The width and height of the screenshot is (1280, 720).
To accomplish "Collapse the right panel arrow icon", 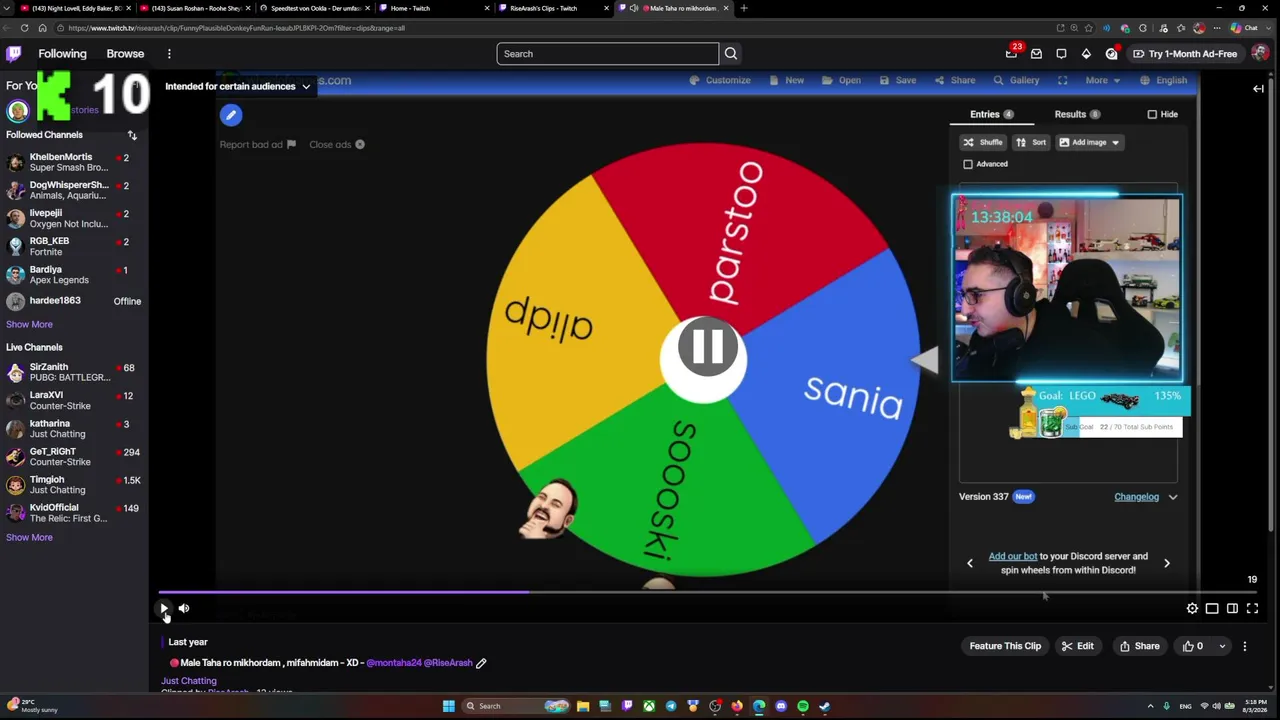I will tap(1259, 89).
